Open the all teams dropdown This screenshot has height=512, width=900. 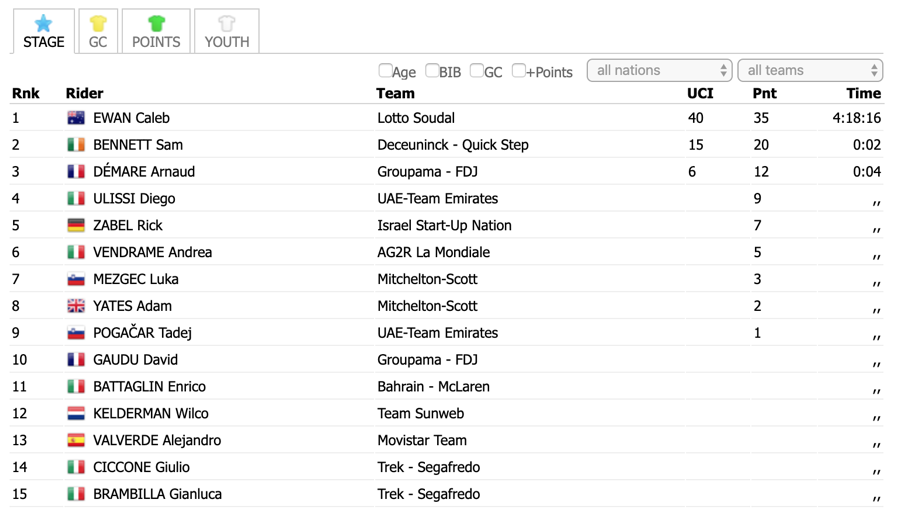pos(810,71)
